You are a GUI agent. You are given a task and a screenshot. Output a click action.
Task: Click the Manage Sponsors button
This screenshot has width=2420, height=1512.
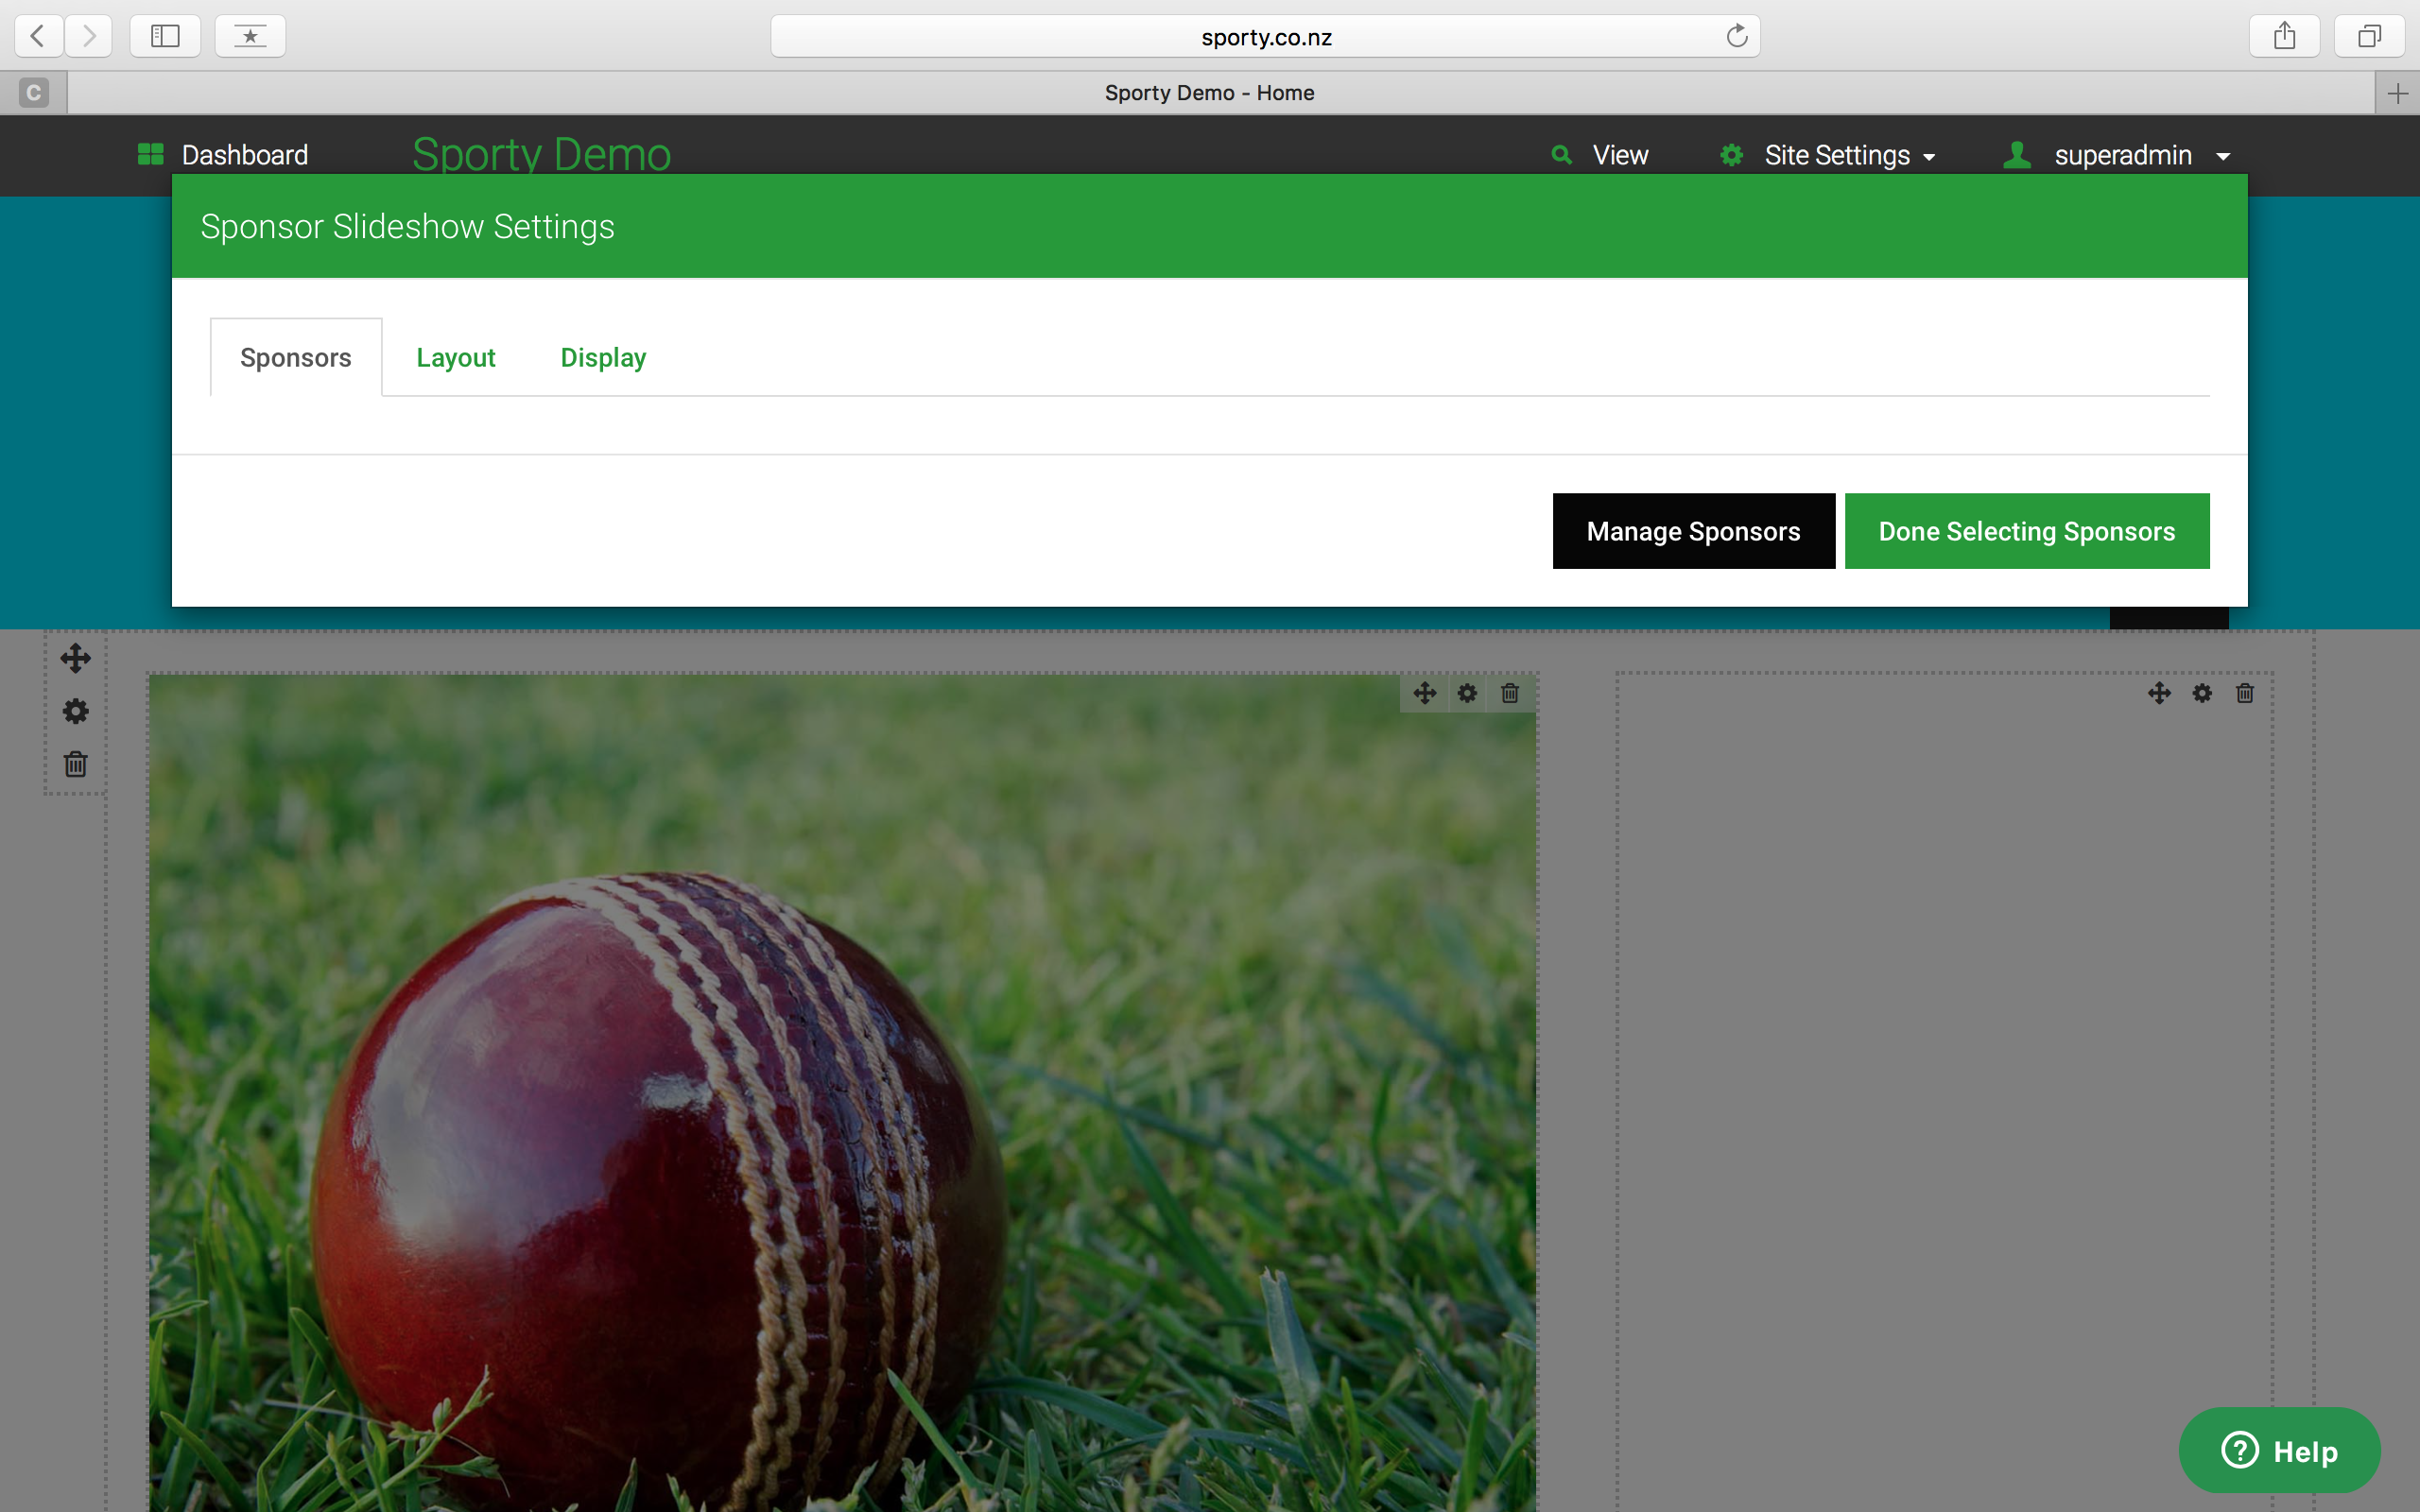(x=1693, y=531)
